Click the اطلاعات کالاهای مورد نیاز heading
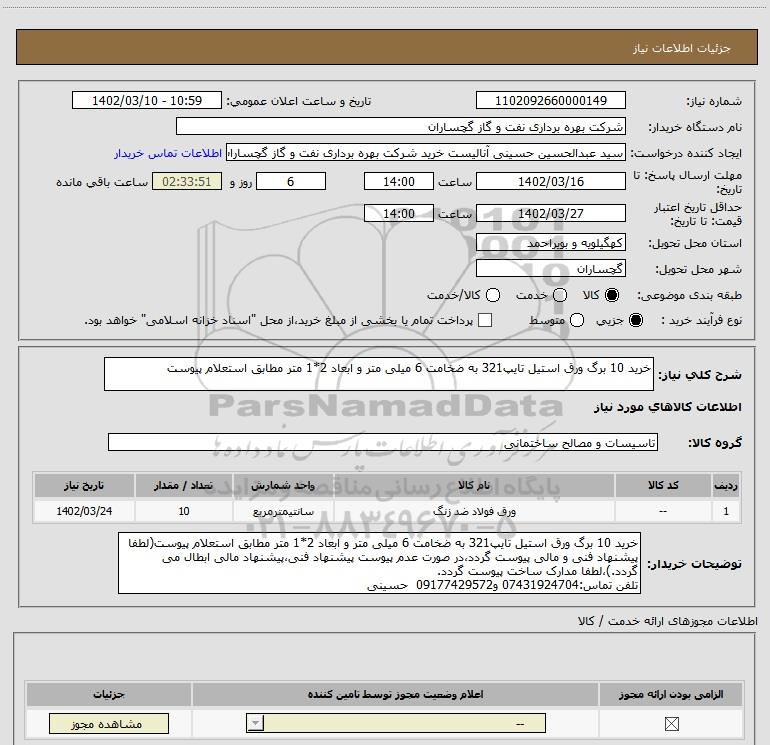 click(667, 407)
